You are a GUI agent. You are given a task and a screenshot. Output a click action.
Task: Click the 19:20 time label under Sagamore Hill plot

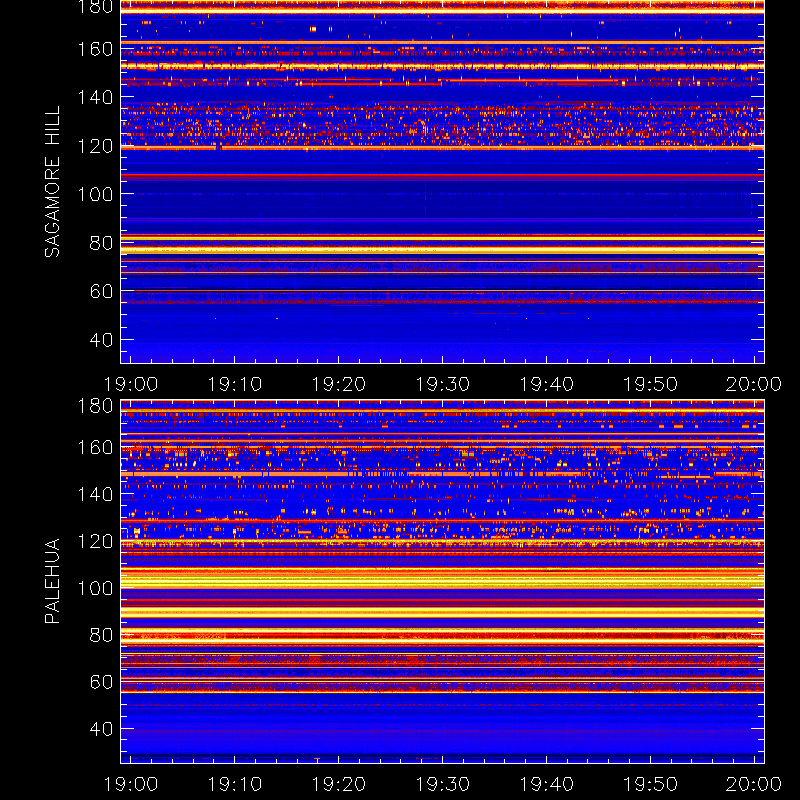[339, 384]
